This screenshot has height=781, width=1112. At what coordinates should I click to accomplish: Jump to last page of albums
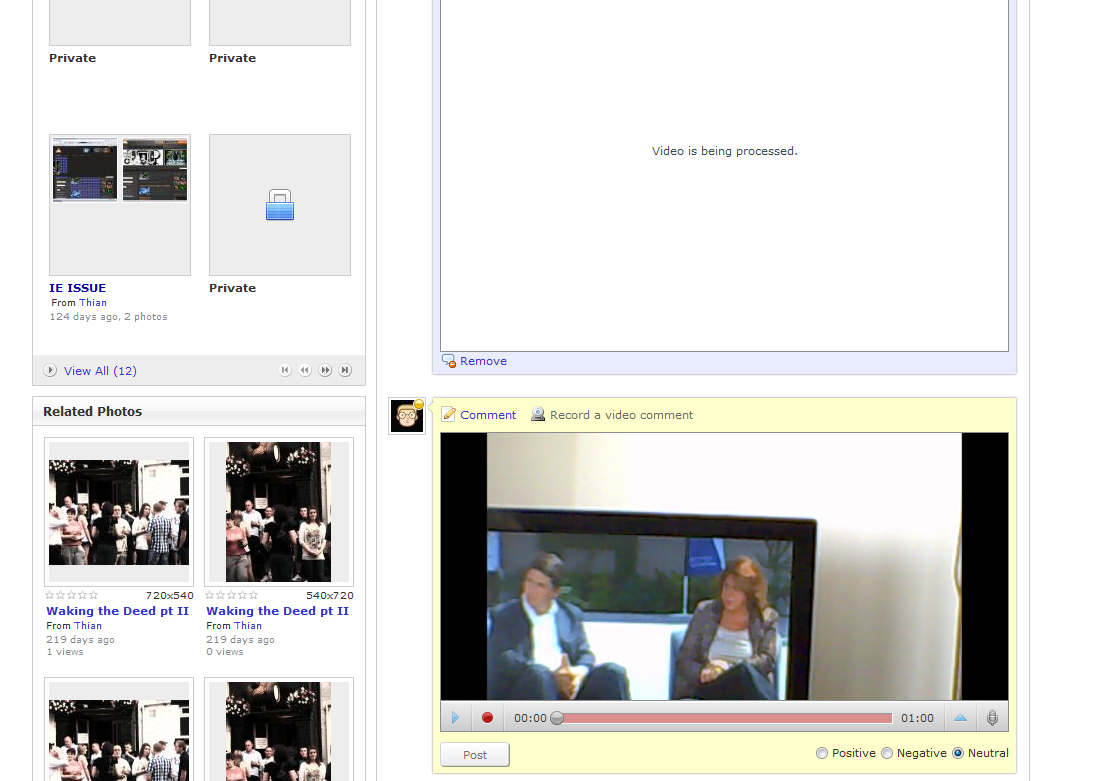click(x=345, y=370)
